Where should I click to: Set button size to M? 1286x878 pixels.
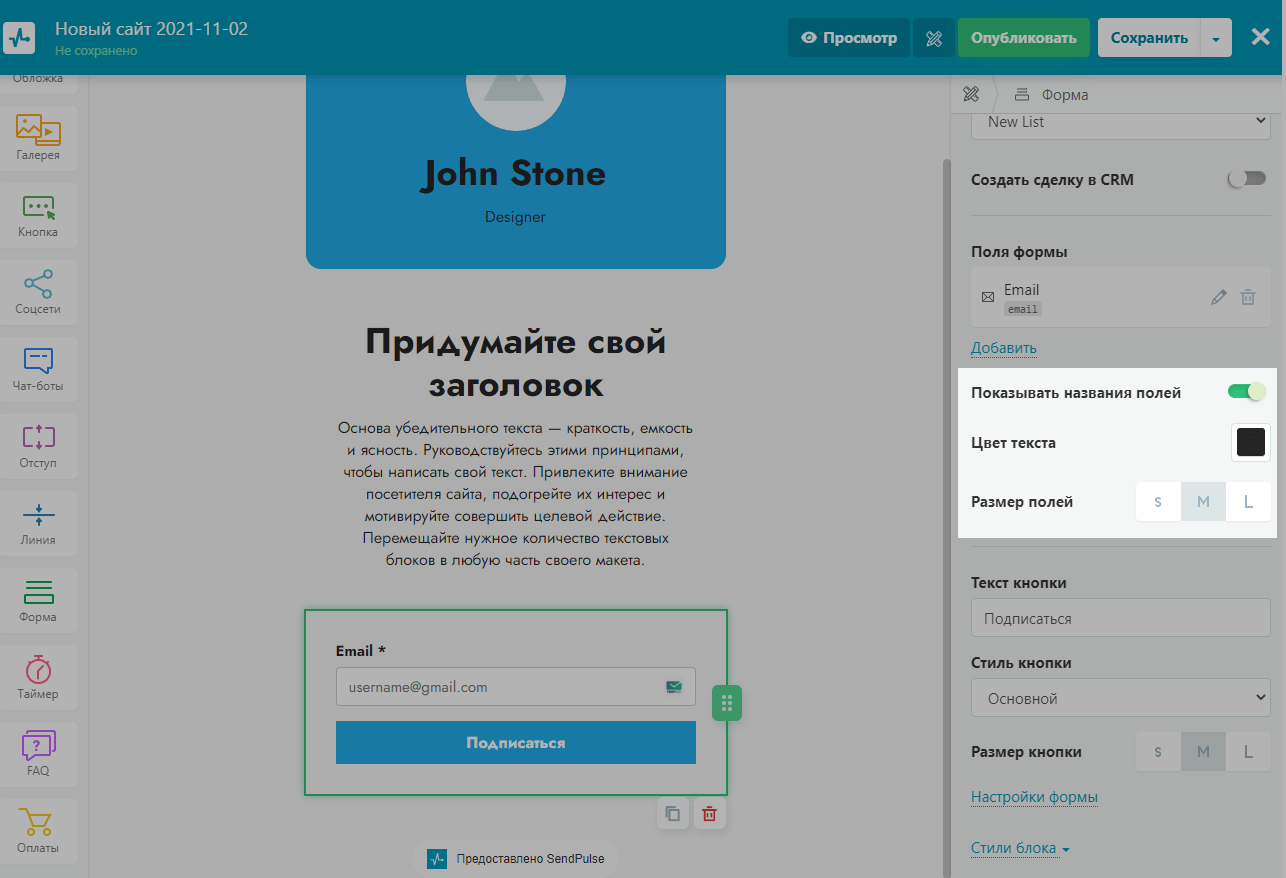click(x=1203, y=752)
